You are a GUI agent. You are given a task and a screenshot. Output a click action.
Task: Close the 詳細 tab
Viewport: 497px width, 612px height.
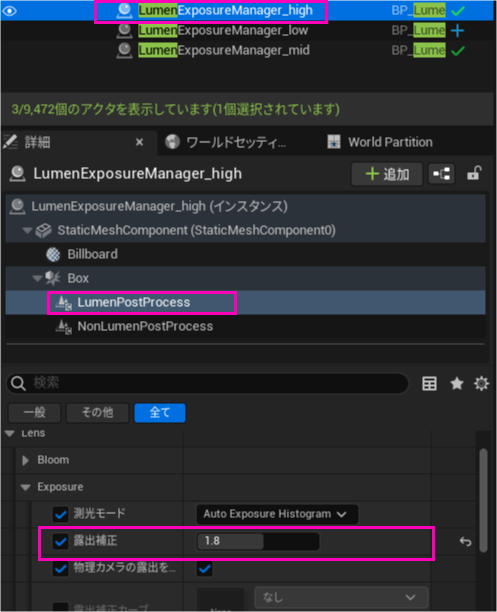(x=139, y=142)
